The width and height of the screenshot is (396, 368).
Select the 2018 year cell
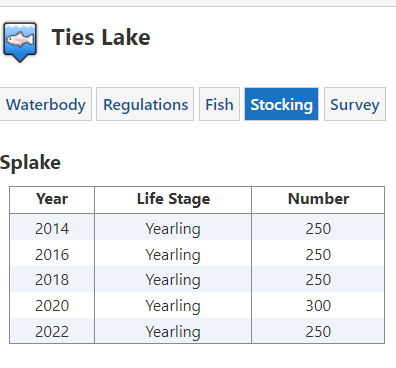pyautogui.click(x=52, y=279)
